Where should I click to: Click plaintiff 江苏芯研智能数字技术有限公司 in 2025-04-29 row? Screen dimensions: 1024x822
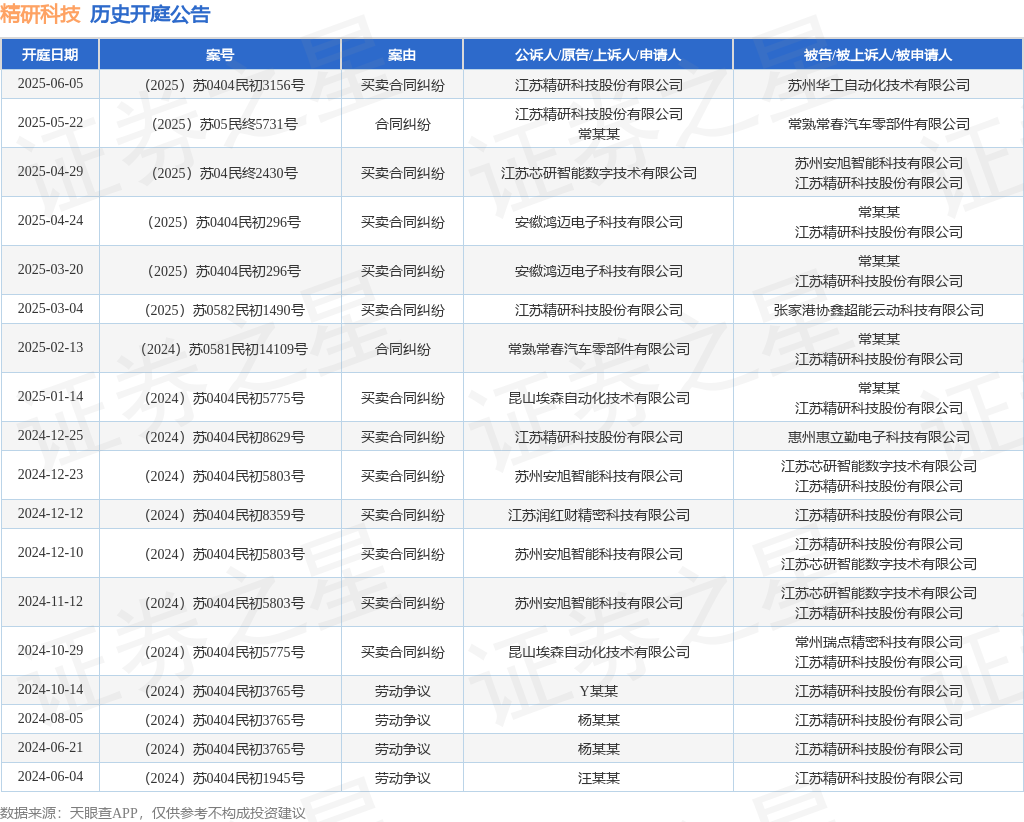pyautogui.click(x=598, y=173)
